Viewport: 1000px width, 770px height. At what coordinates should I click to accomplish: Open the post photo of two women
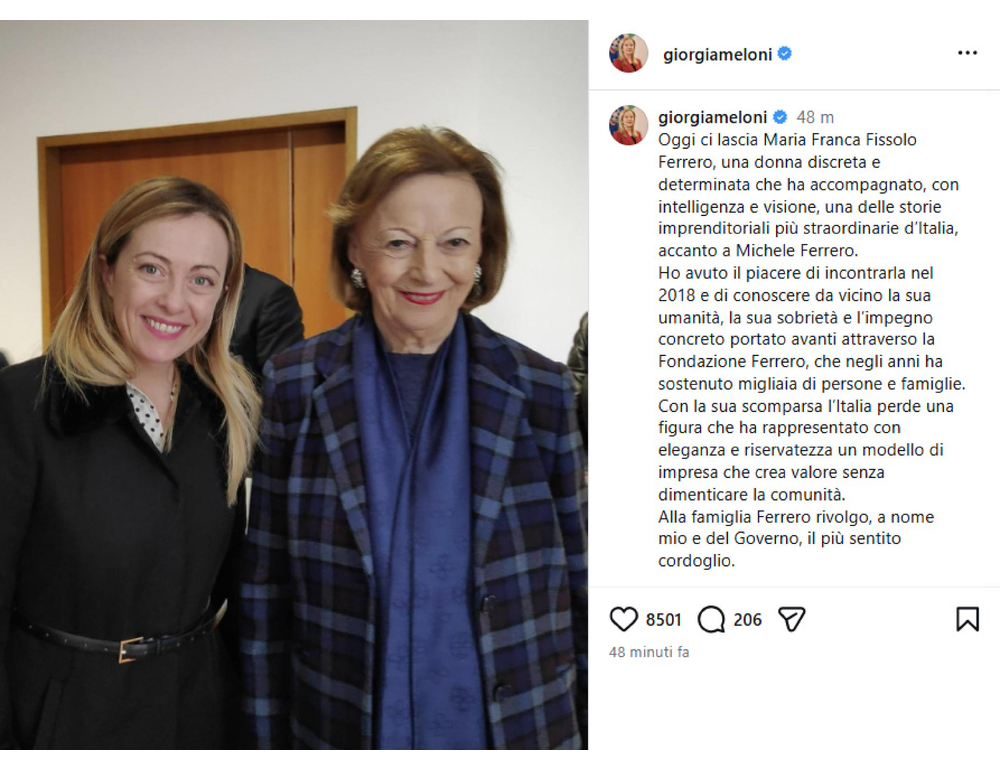294,385
